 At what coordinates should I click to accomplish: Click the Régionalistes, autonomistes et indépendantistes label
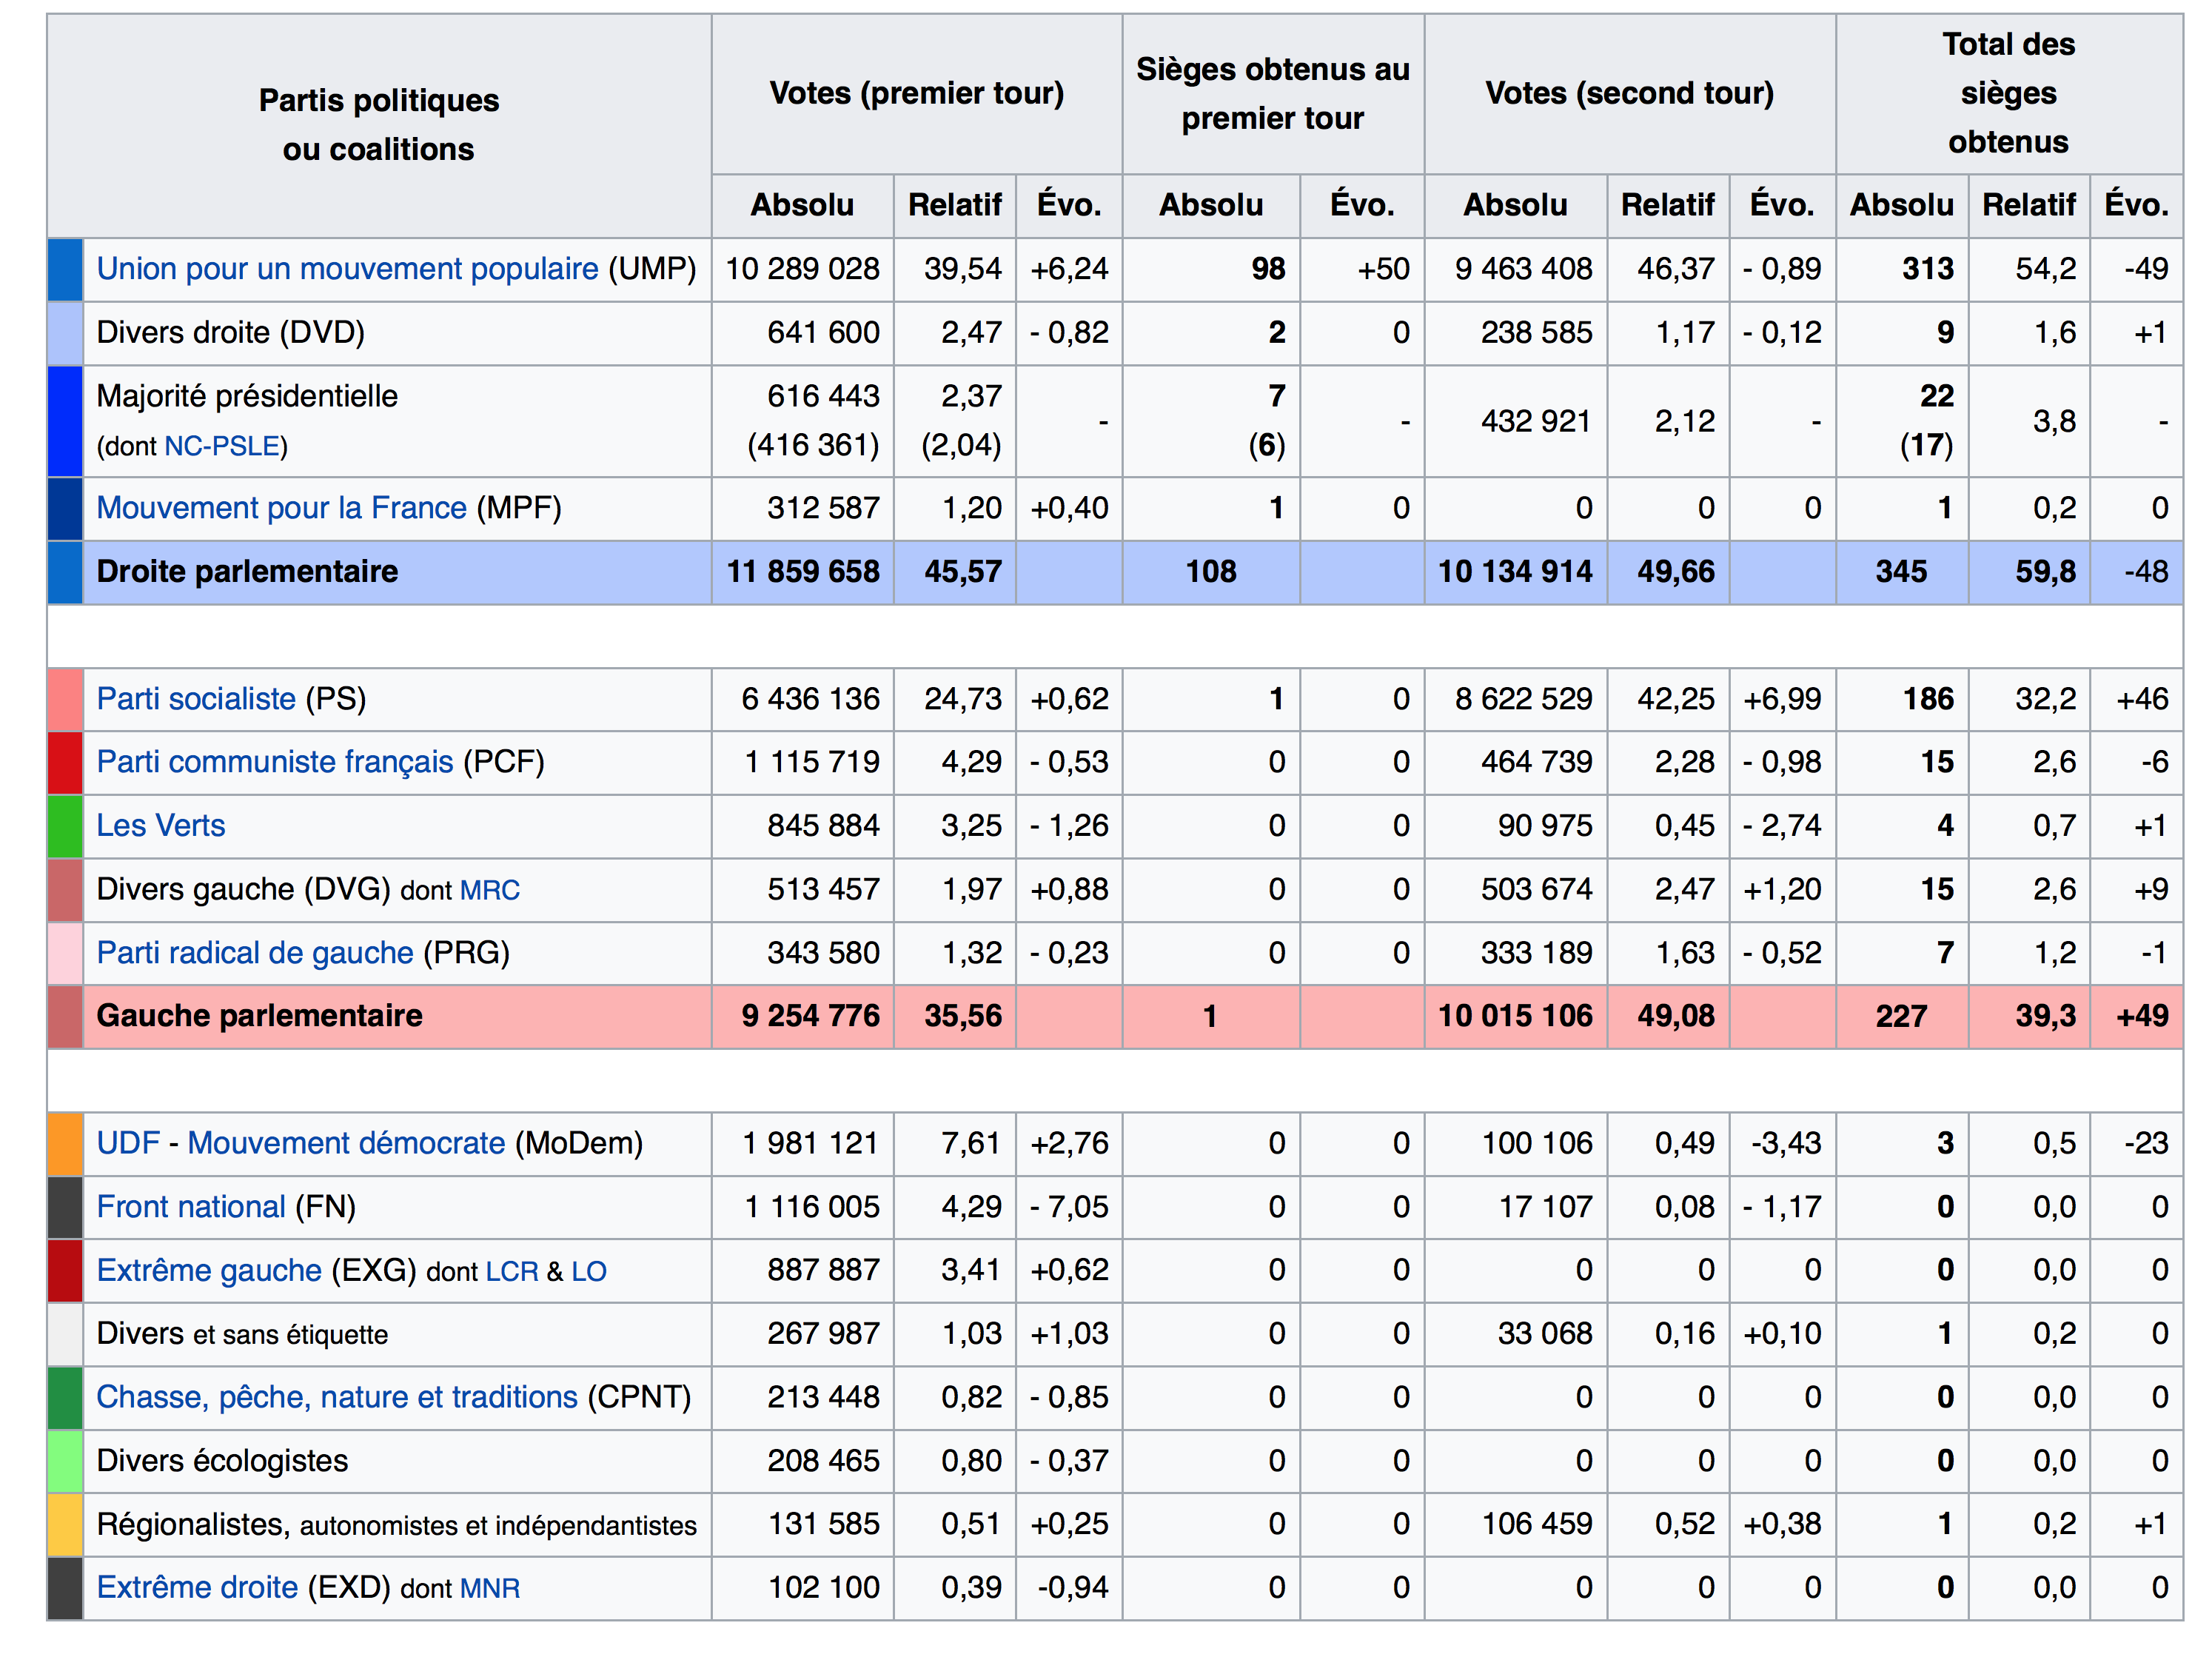(x=397, y=1525)
